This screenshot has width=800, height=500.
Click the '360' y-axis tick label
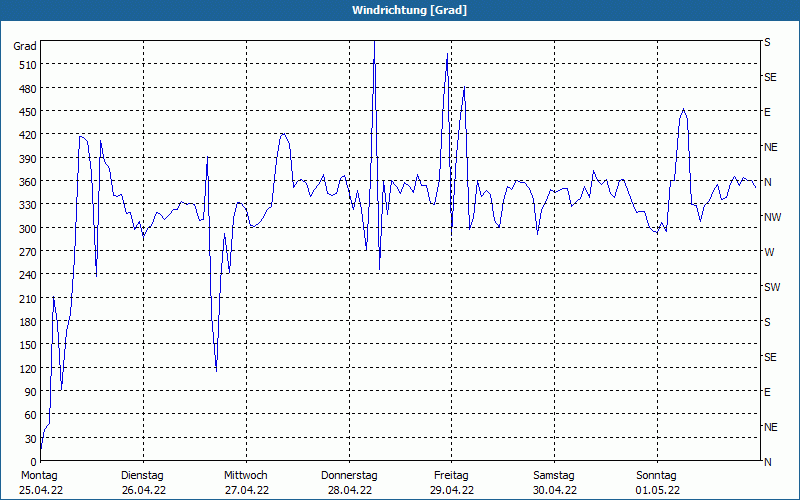[28, 182]
